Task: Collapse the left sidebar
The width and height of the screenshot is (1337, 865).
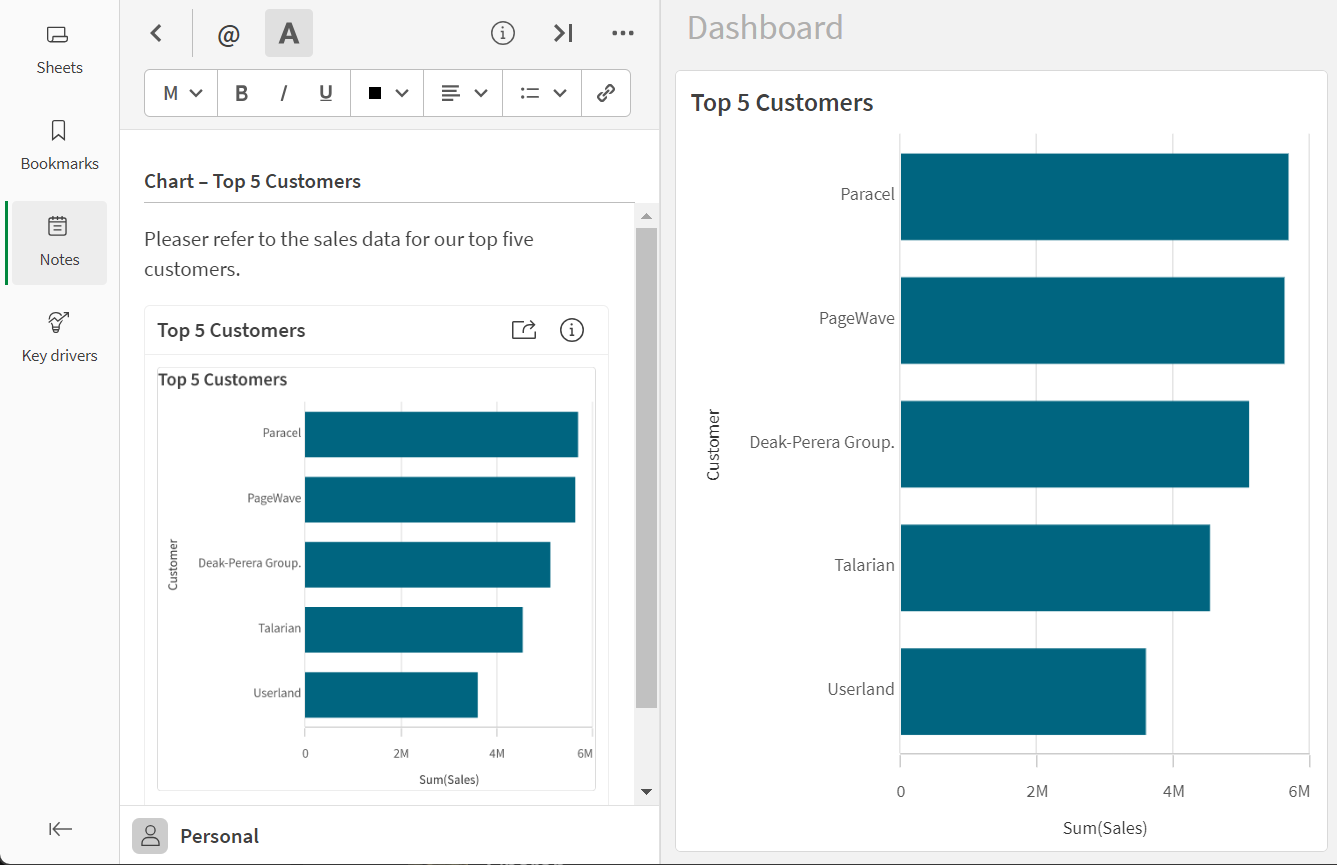Action: [x=61, y=828]
